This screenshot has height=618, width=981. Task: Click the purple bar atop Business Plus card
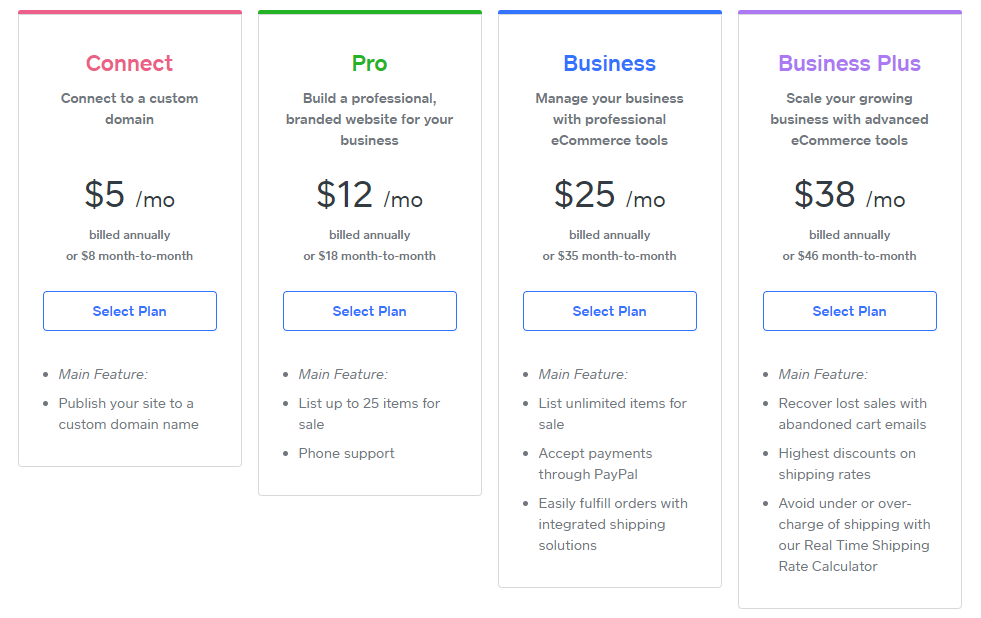tap(849, 11)
